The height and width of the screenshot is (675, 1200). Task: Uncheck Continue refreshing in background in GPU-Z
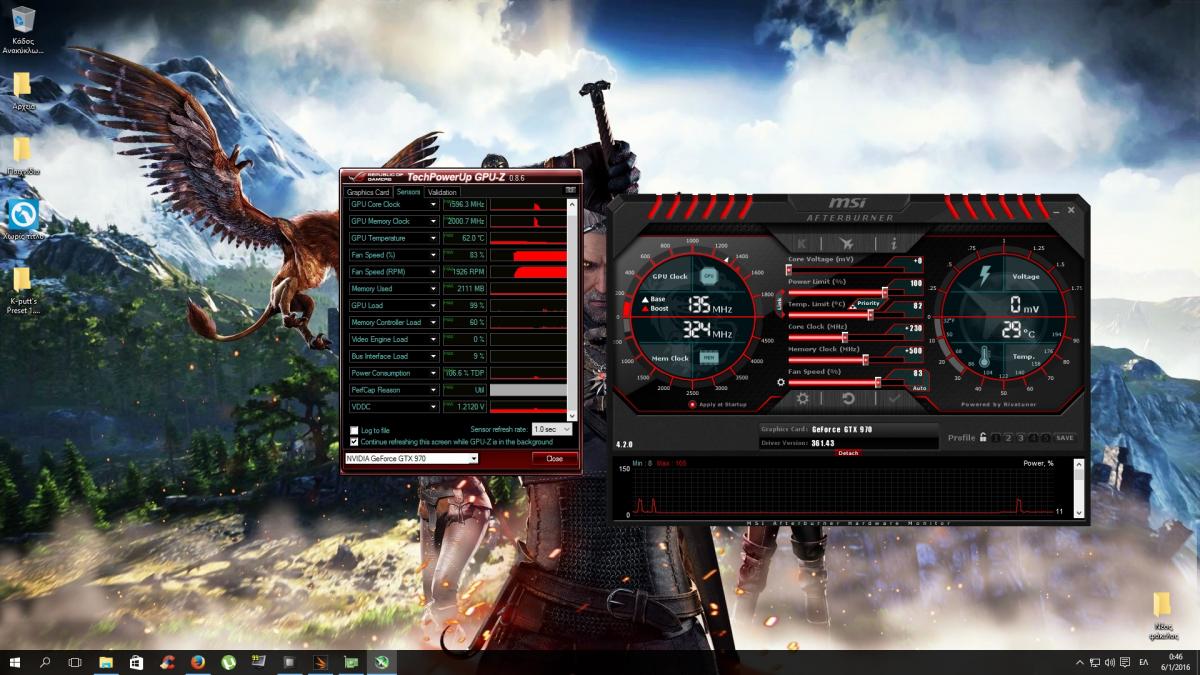click(354, 441)
